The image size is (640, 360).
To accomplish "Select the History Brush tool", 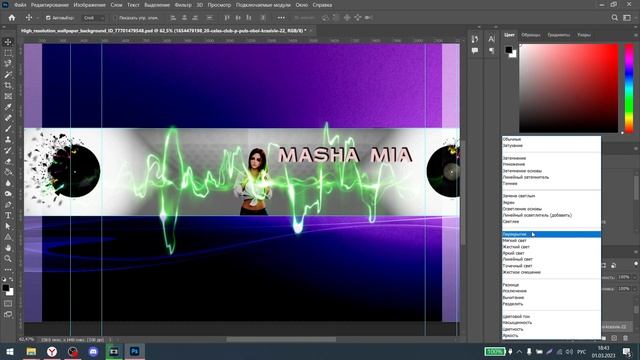I will click(8, 150).
